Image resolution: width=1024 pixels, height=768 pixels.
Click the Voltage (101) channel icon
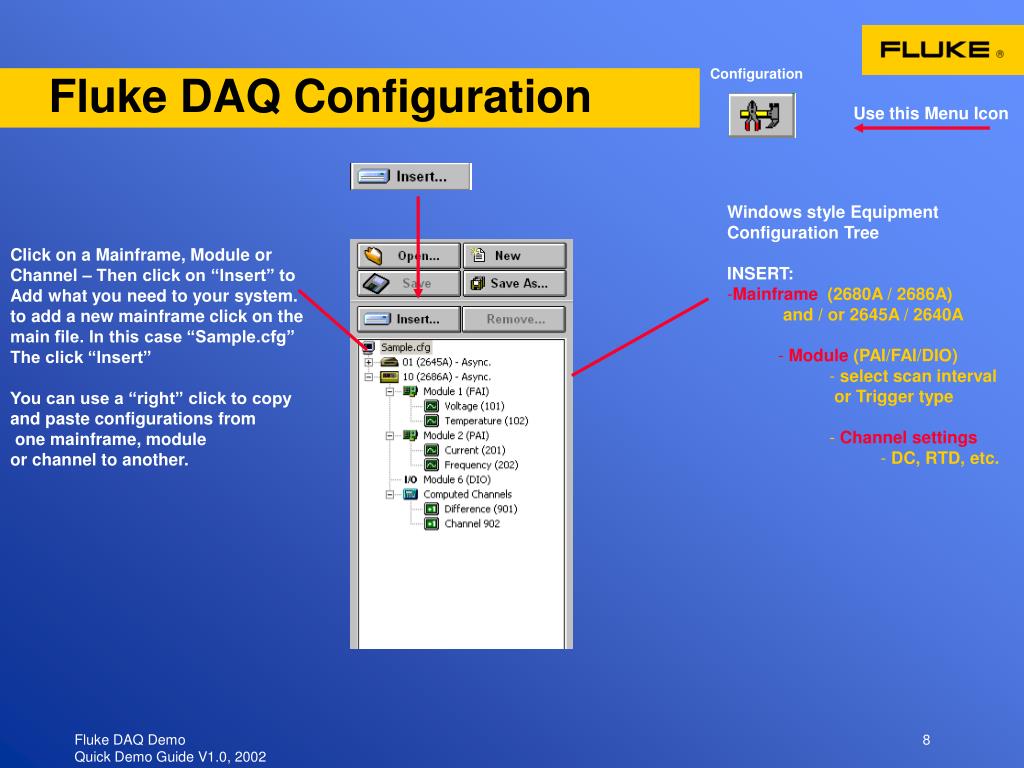click(432, 406)
